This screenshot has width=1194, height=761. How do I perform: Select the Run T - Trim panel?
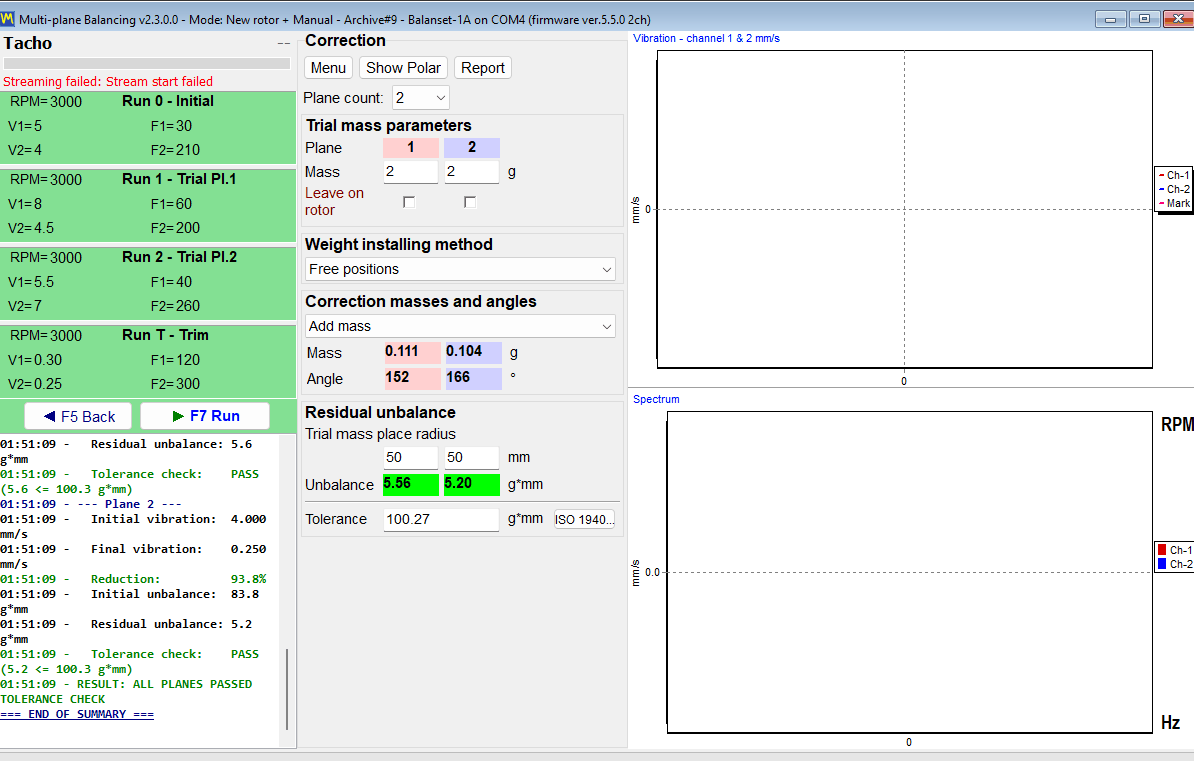pyautogui.click(x=148, y=360)
